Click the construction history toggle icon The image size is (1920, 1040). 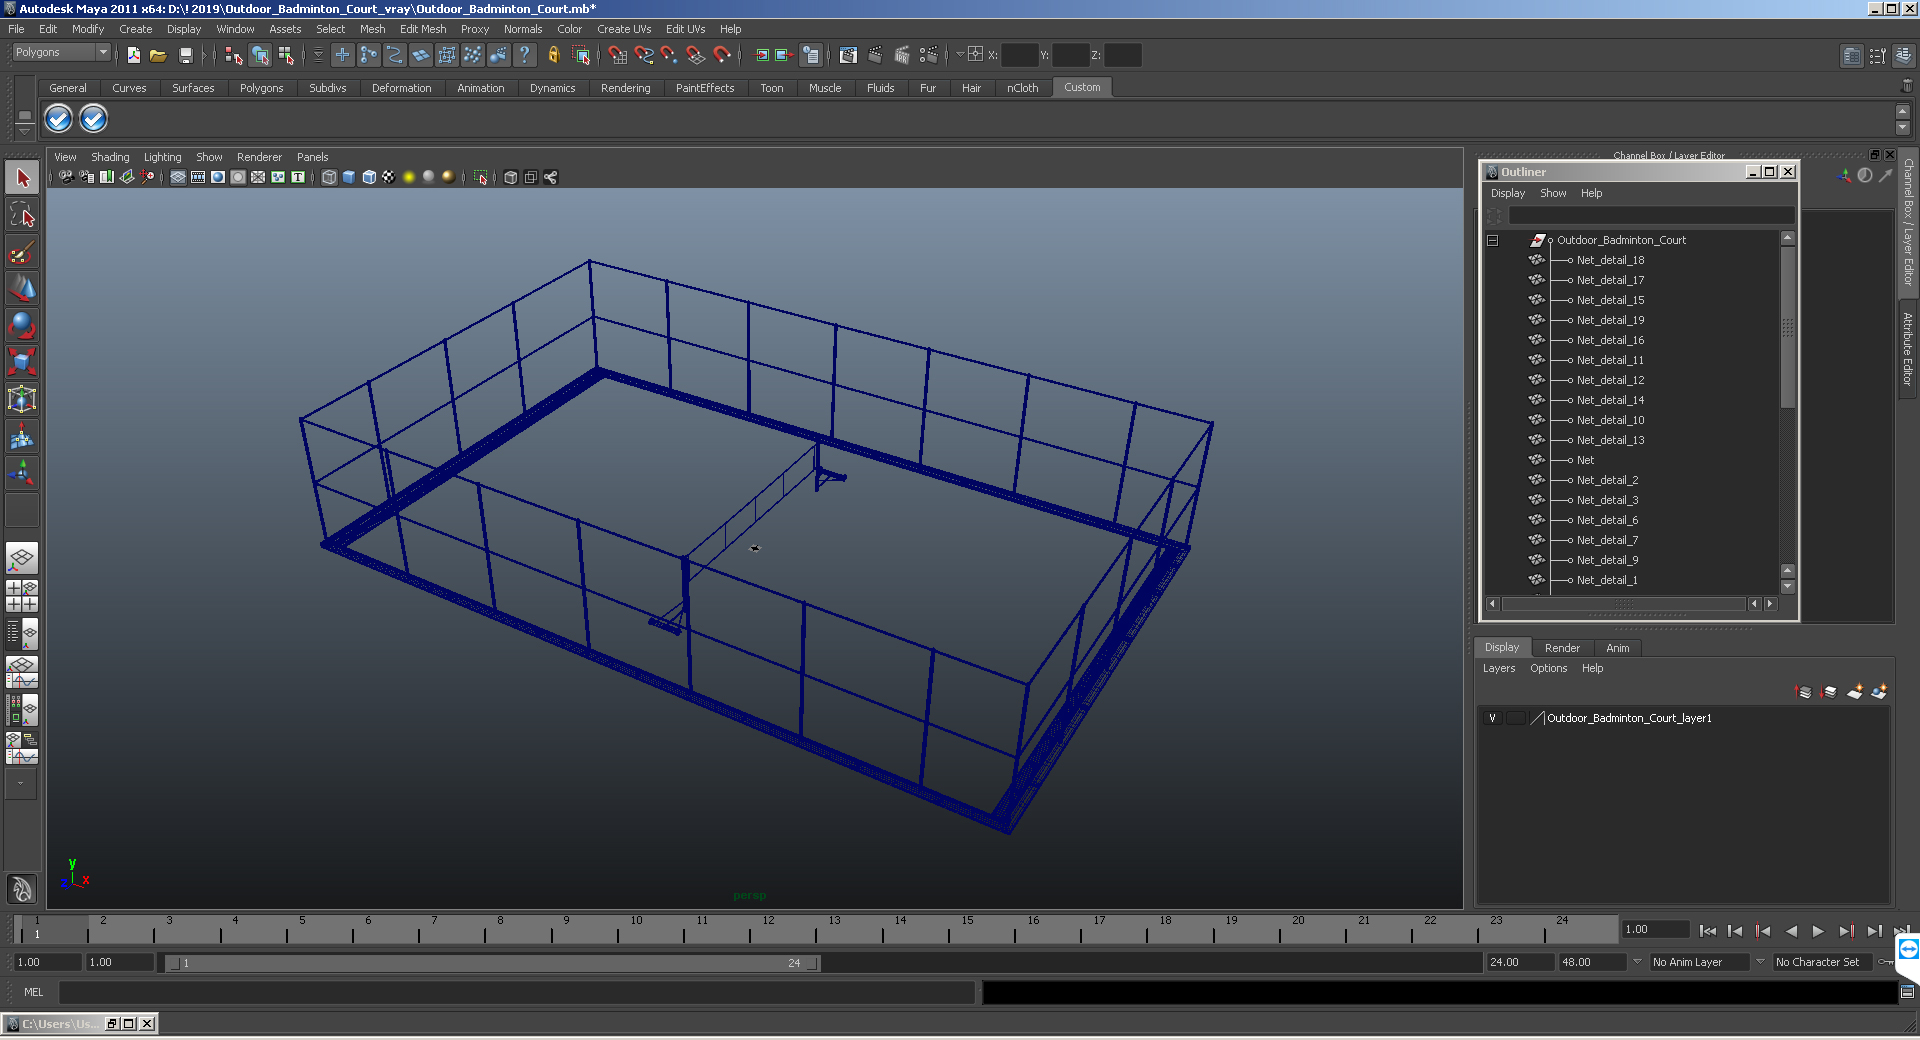pos(811,55)
